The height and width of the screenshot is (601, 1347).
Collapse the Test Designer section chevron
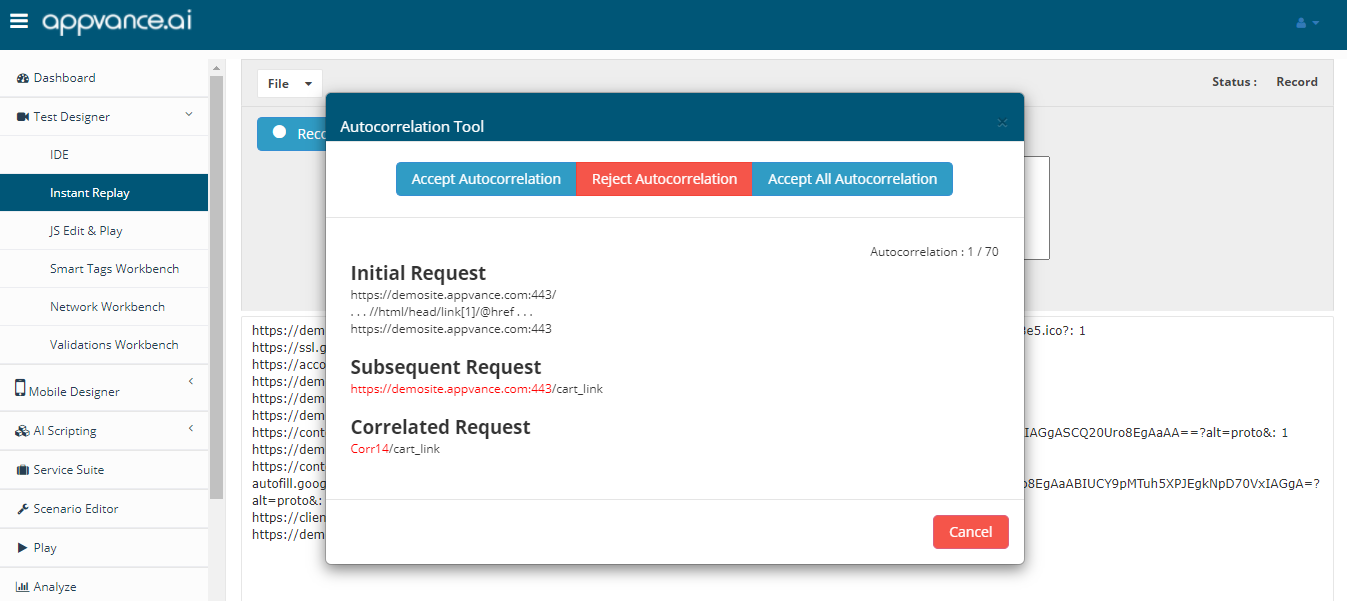pos(189,115)
